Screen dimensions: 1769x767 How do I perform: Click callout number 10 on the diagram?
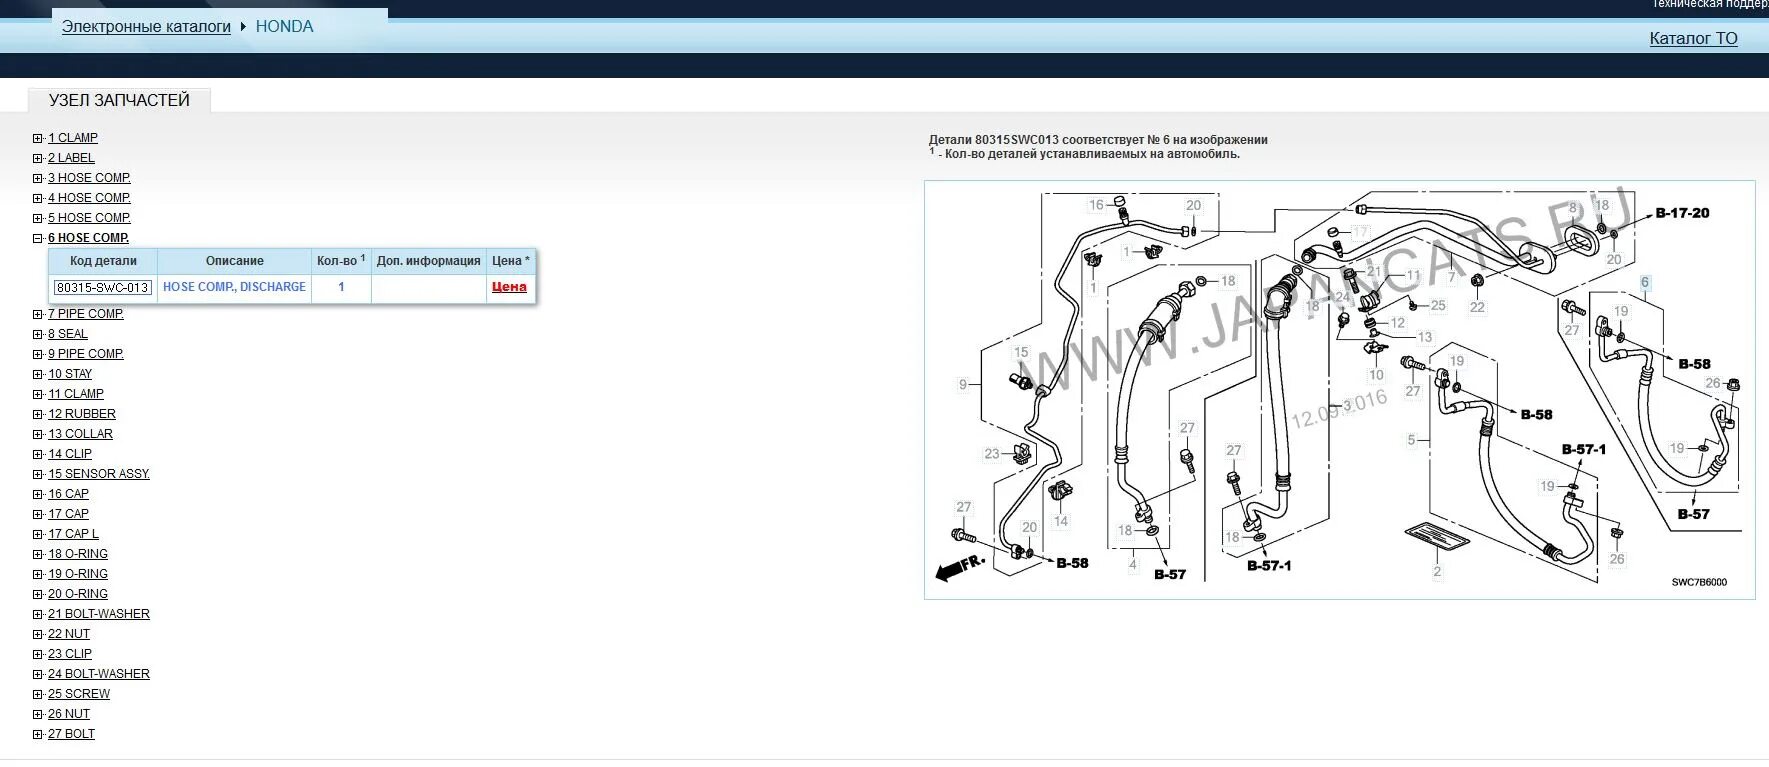(1376, 375)
